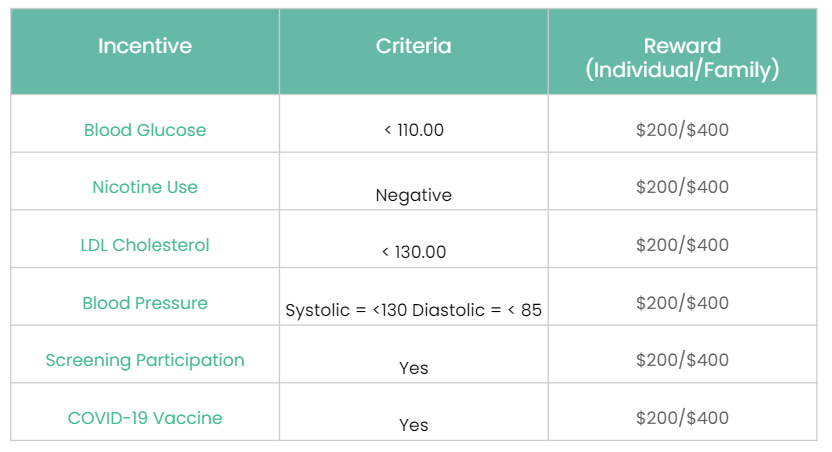Click the Yes criteria for COVID-19 Vaccine
This screenshot has width=832, height=452.
[413, 425]
